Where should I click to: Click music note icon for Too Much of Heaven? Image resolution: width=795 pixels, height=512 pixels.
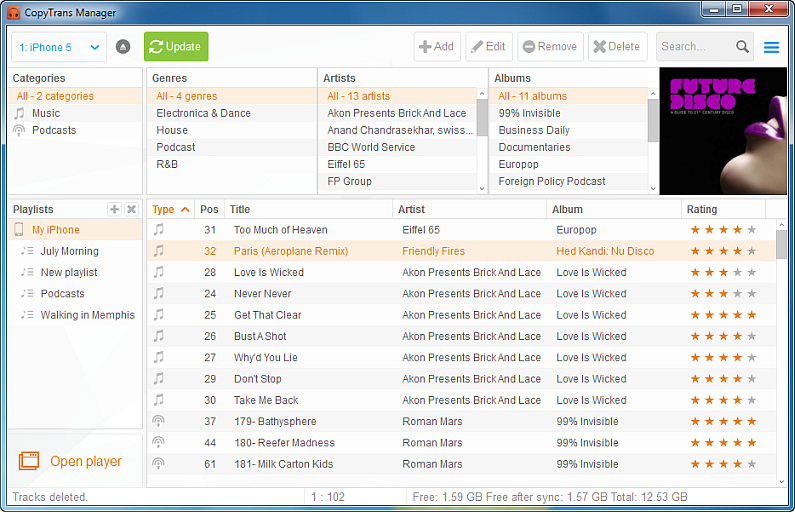coord(159,230)
